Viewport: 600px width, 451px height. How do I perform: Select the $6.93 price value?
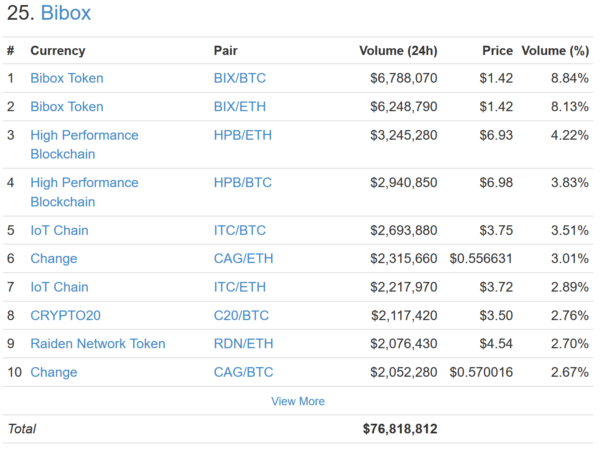pyautogui.click(x=496, y=135)
